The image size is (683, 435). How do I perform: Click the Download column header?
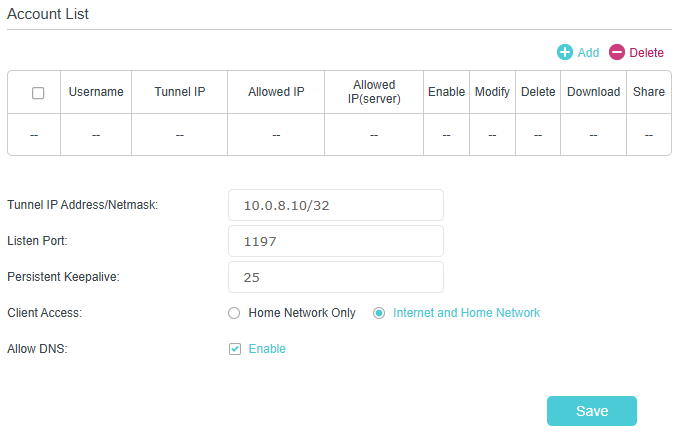coord(593,92)
